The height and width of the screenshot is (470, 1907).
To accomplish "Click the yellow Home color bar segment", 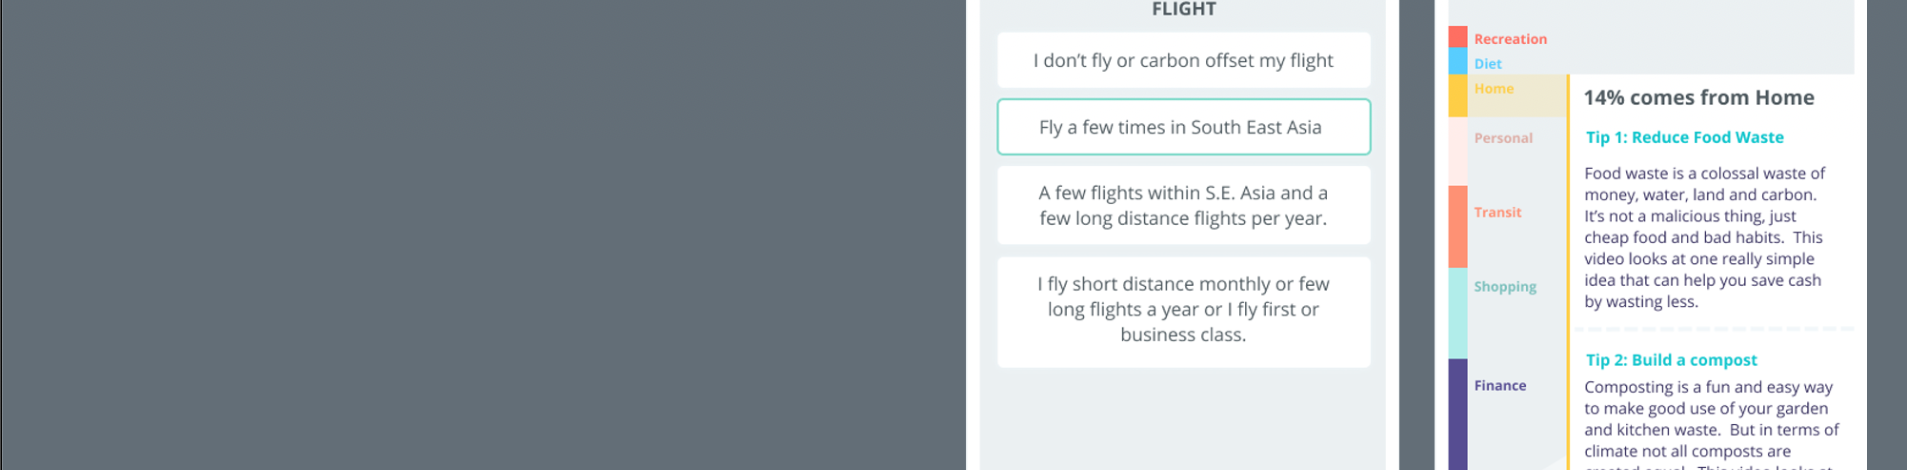I will [x=1458, y=96].
